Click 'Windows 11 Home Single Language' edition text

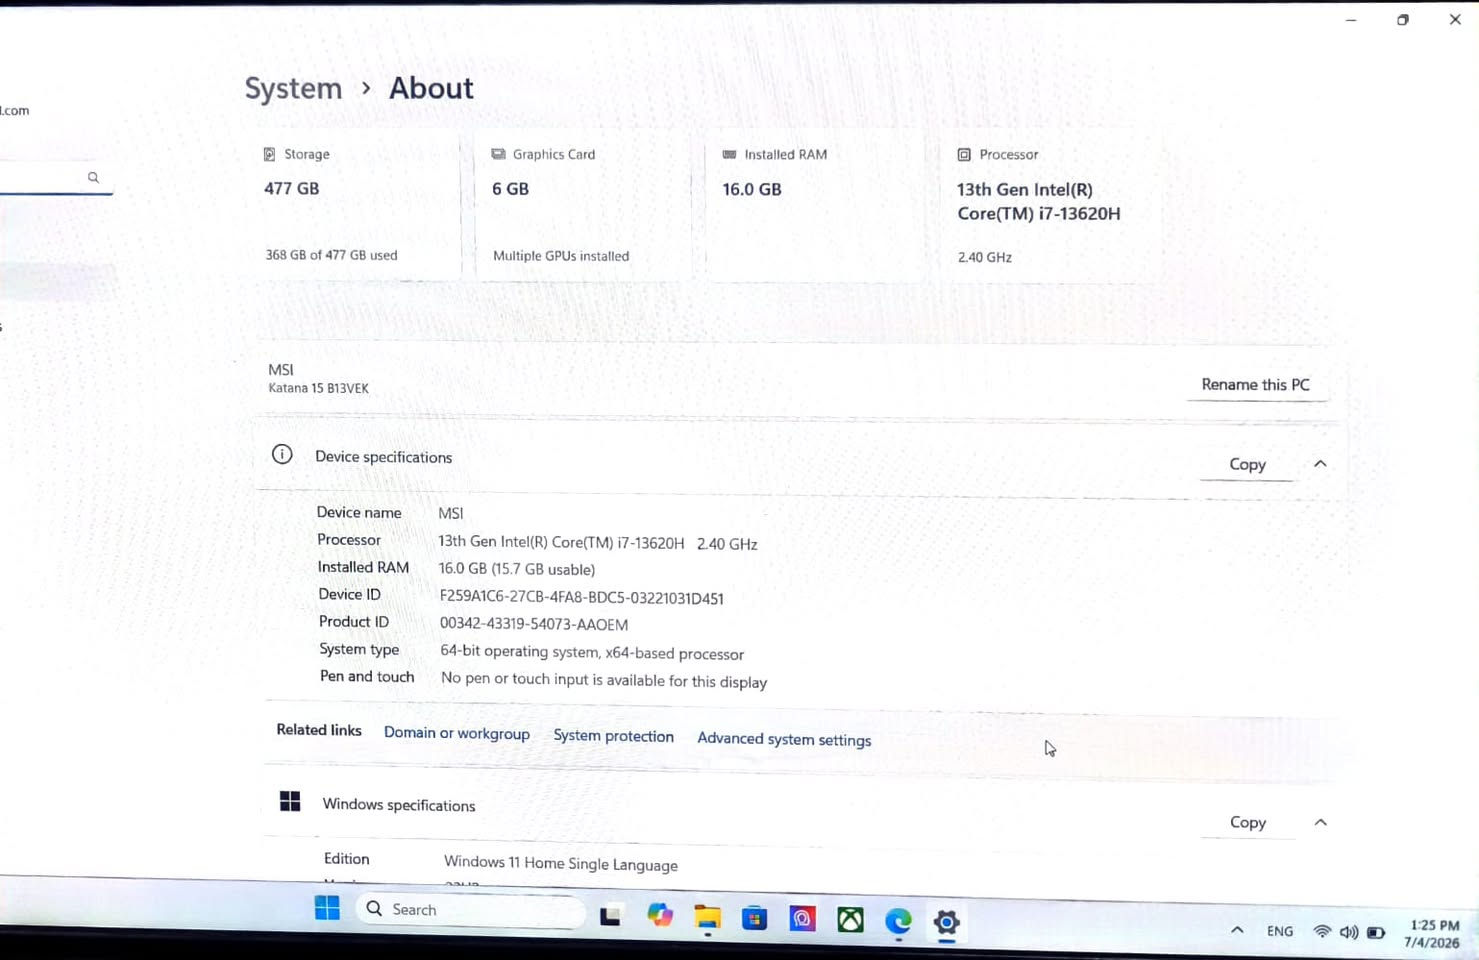[561, 863]
